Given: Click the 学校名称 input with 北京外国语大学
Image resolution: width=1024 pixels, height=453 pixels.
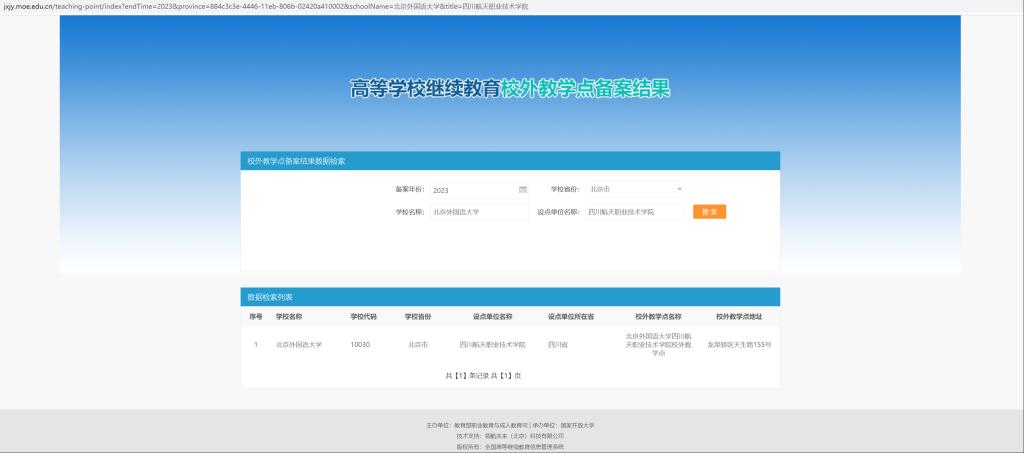Looking at the screenshot, I should [478, 212].
